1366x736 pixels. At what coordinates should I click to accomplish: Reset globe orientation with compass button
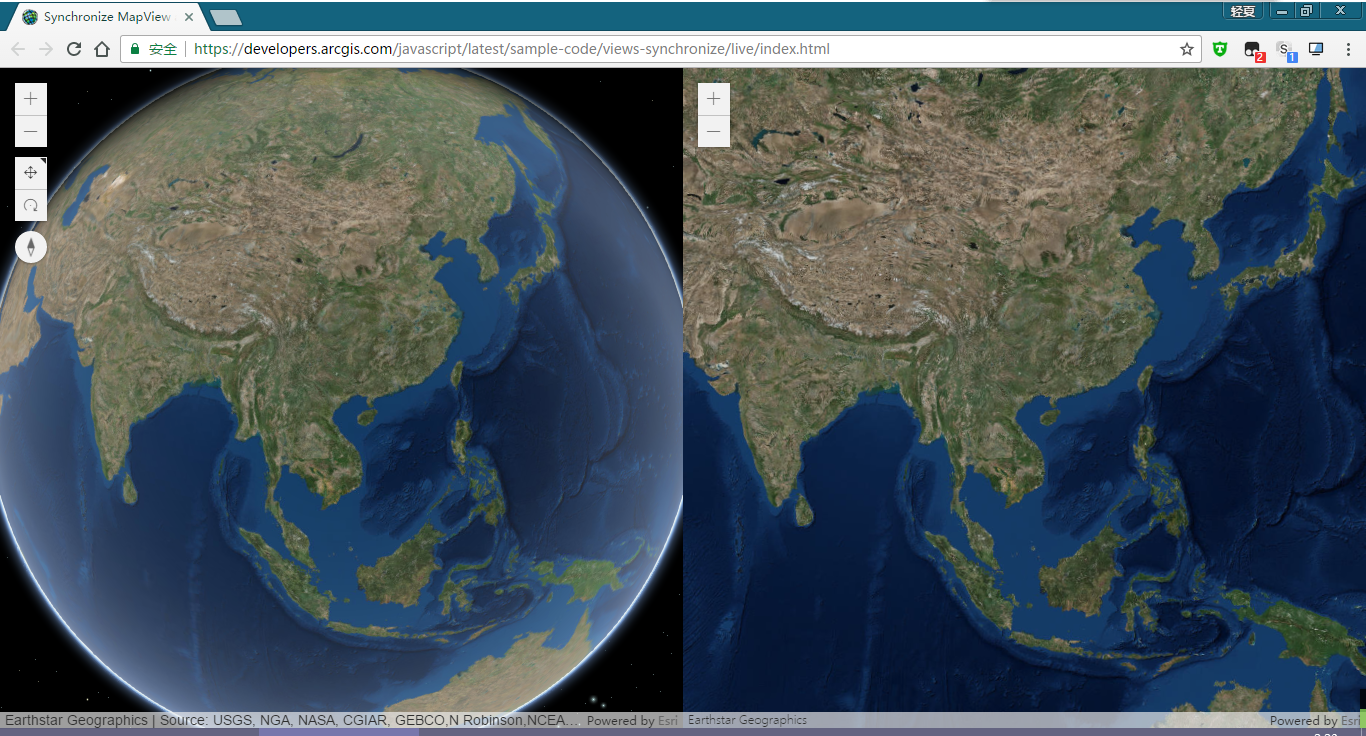coord(31,247)
